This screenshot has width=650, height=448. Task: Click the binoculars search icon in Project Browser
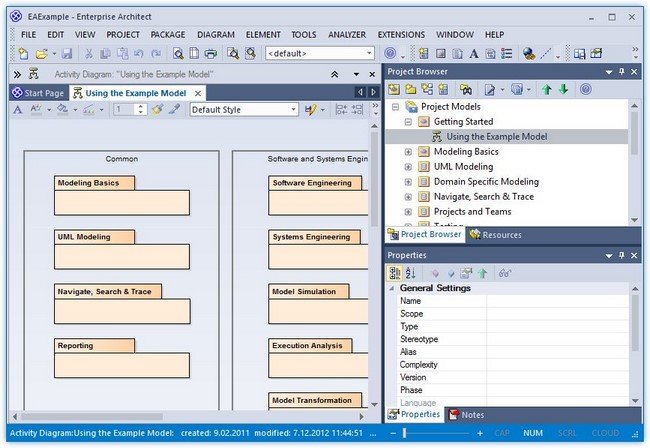coord(466,89)
